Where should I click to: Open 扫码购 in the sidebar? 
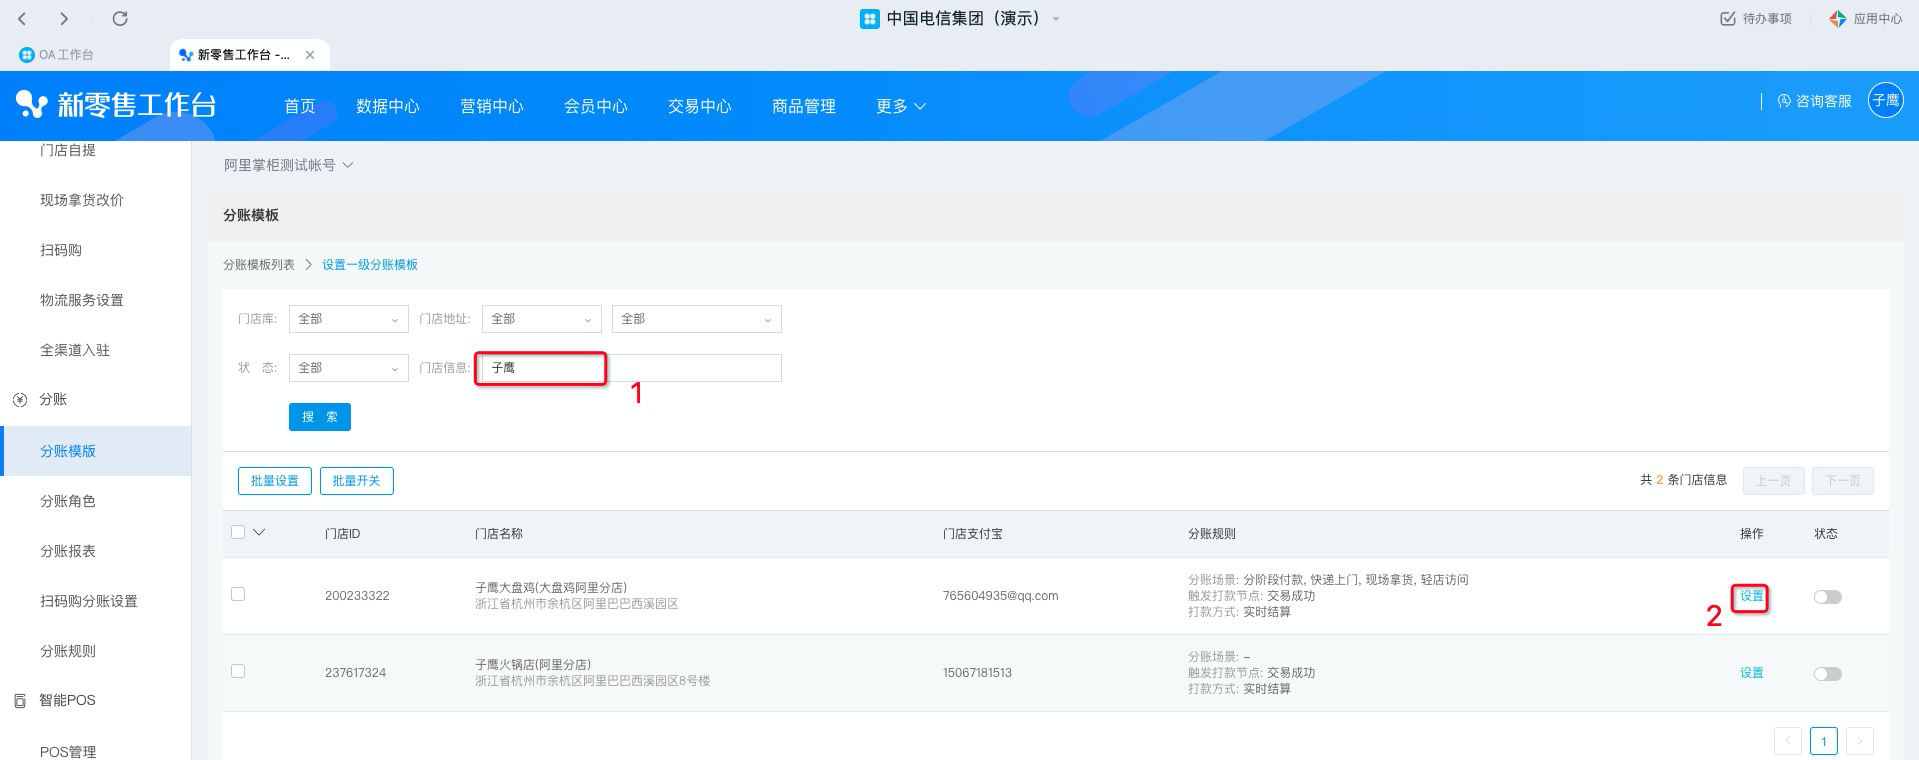point(61,250)
